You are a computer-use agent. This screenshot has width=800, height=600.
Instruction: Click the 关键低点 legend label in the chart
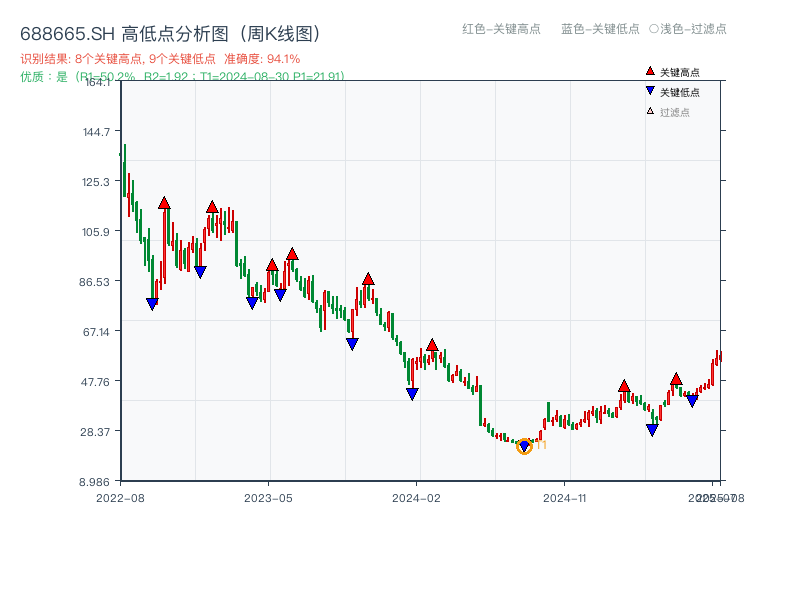click(x=680, y=92)
